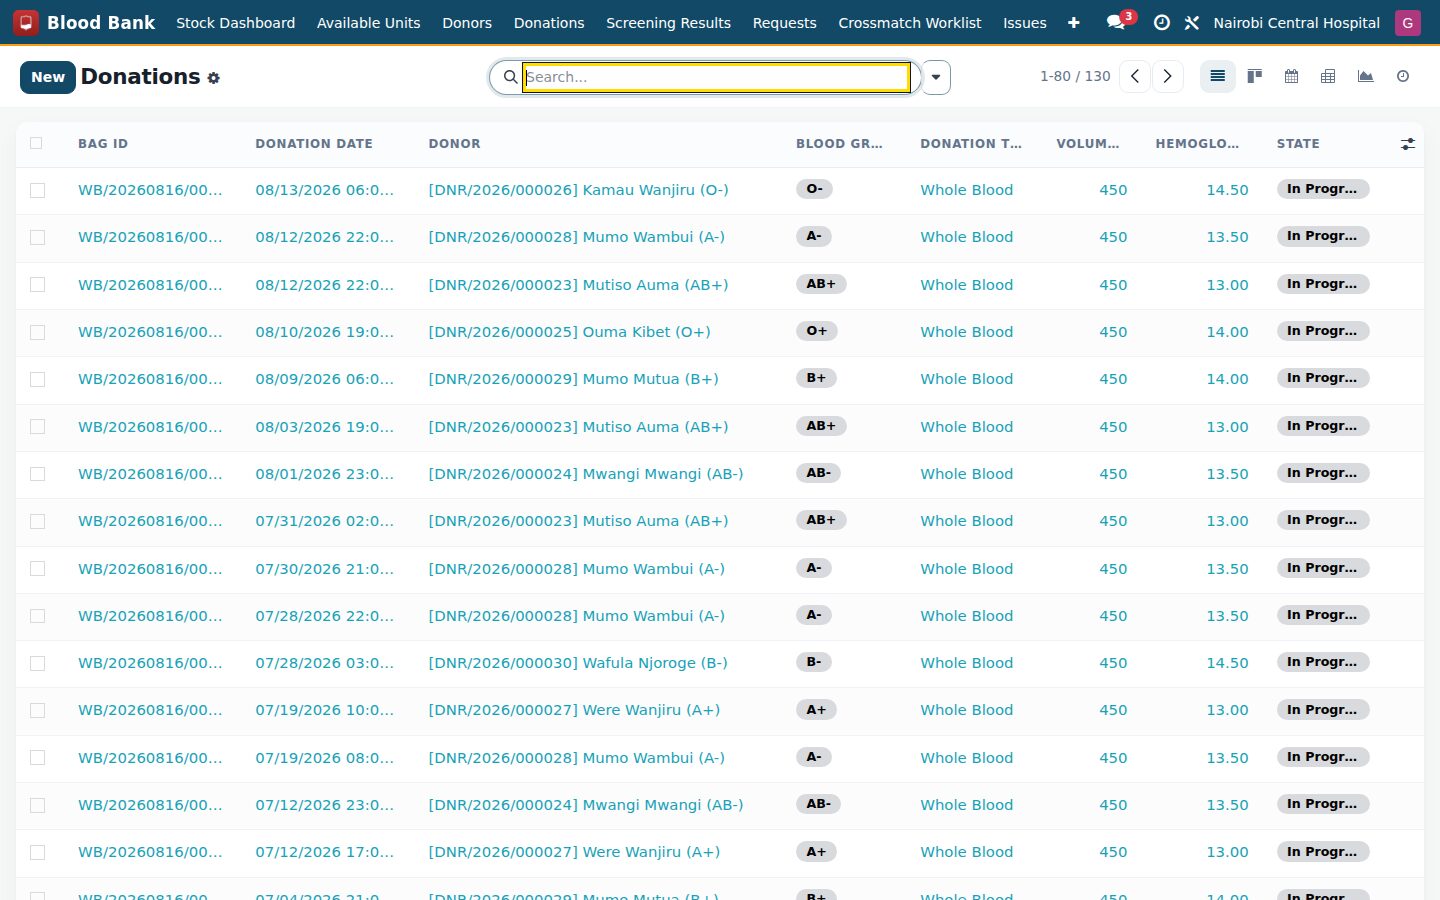Switch to calendar view
The height and width of the screenshot is (900, 1440).
[1291, 77]
